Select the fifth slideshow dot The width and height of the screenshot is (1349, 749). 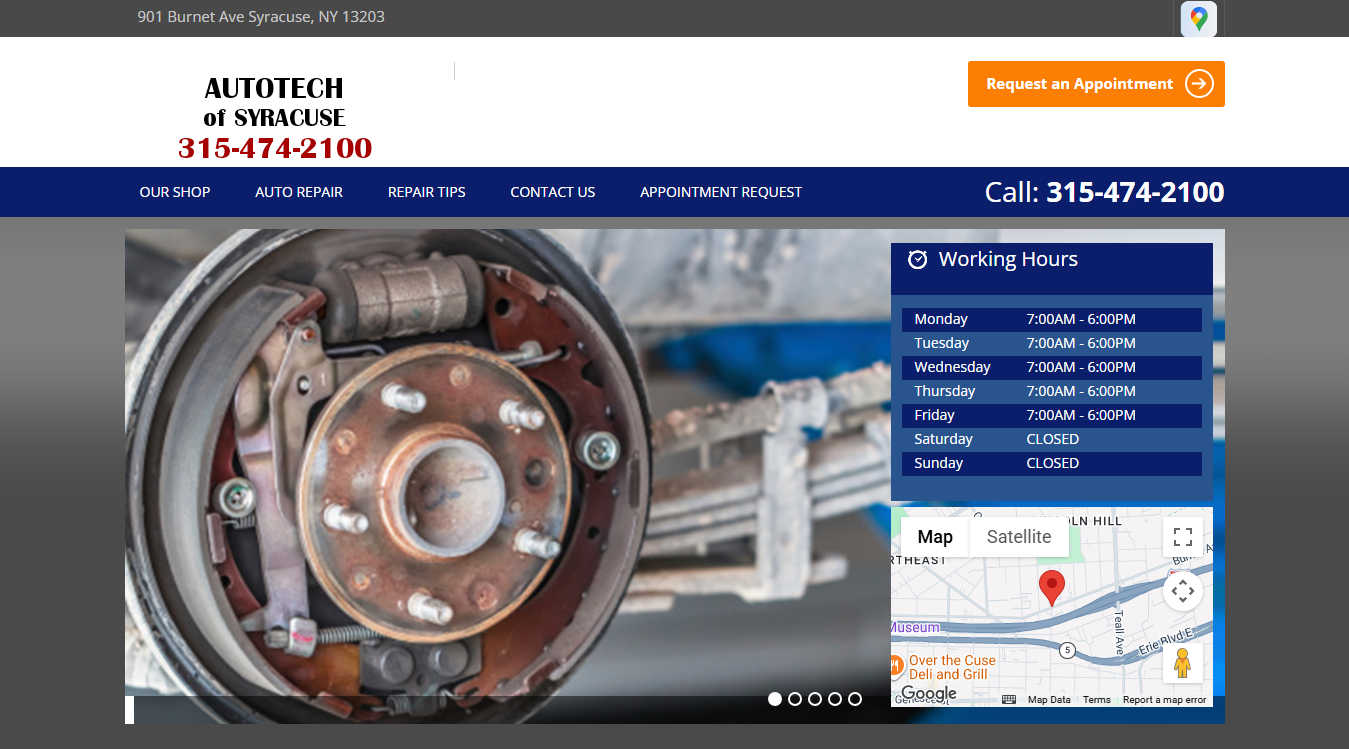click(x=855, y=699)
